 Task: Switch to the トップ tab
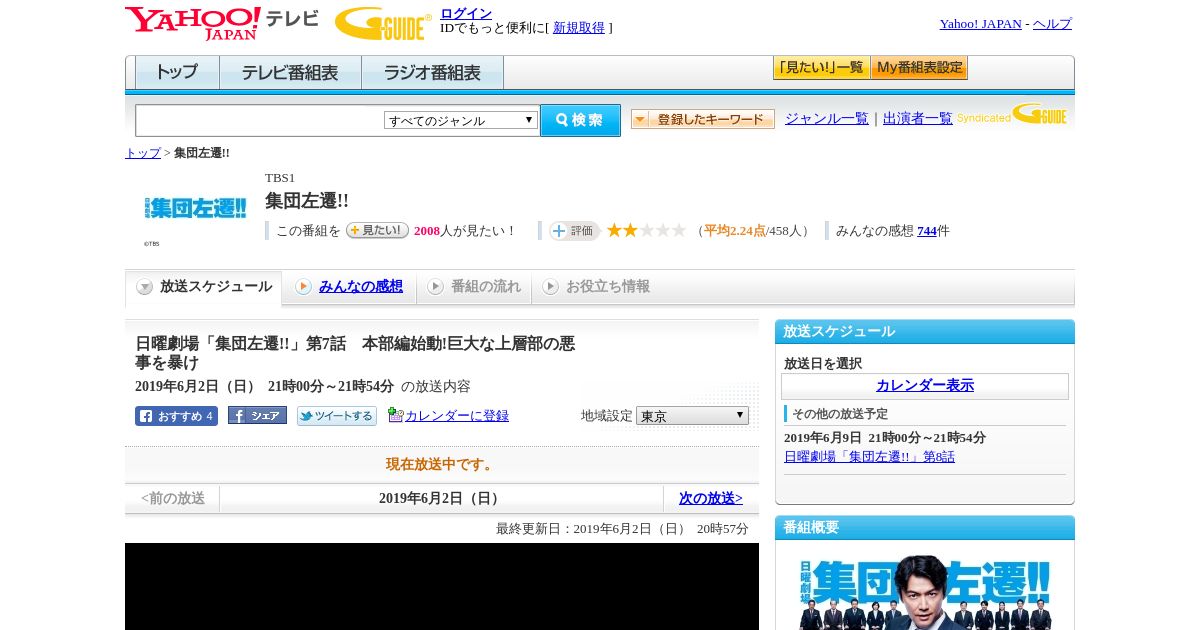[x=177, y=73]
